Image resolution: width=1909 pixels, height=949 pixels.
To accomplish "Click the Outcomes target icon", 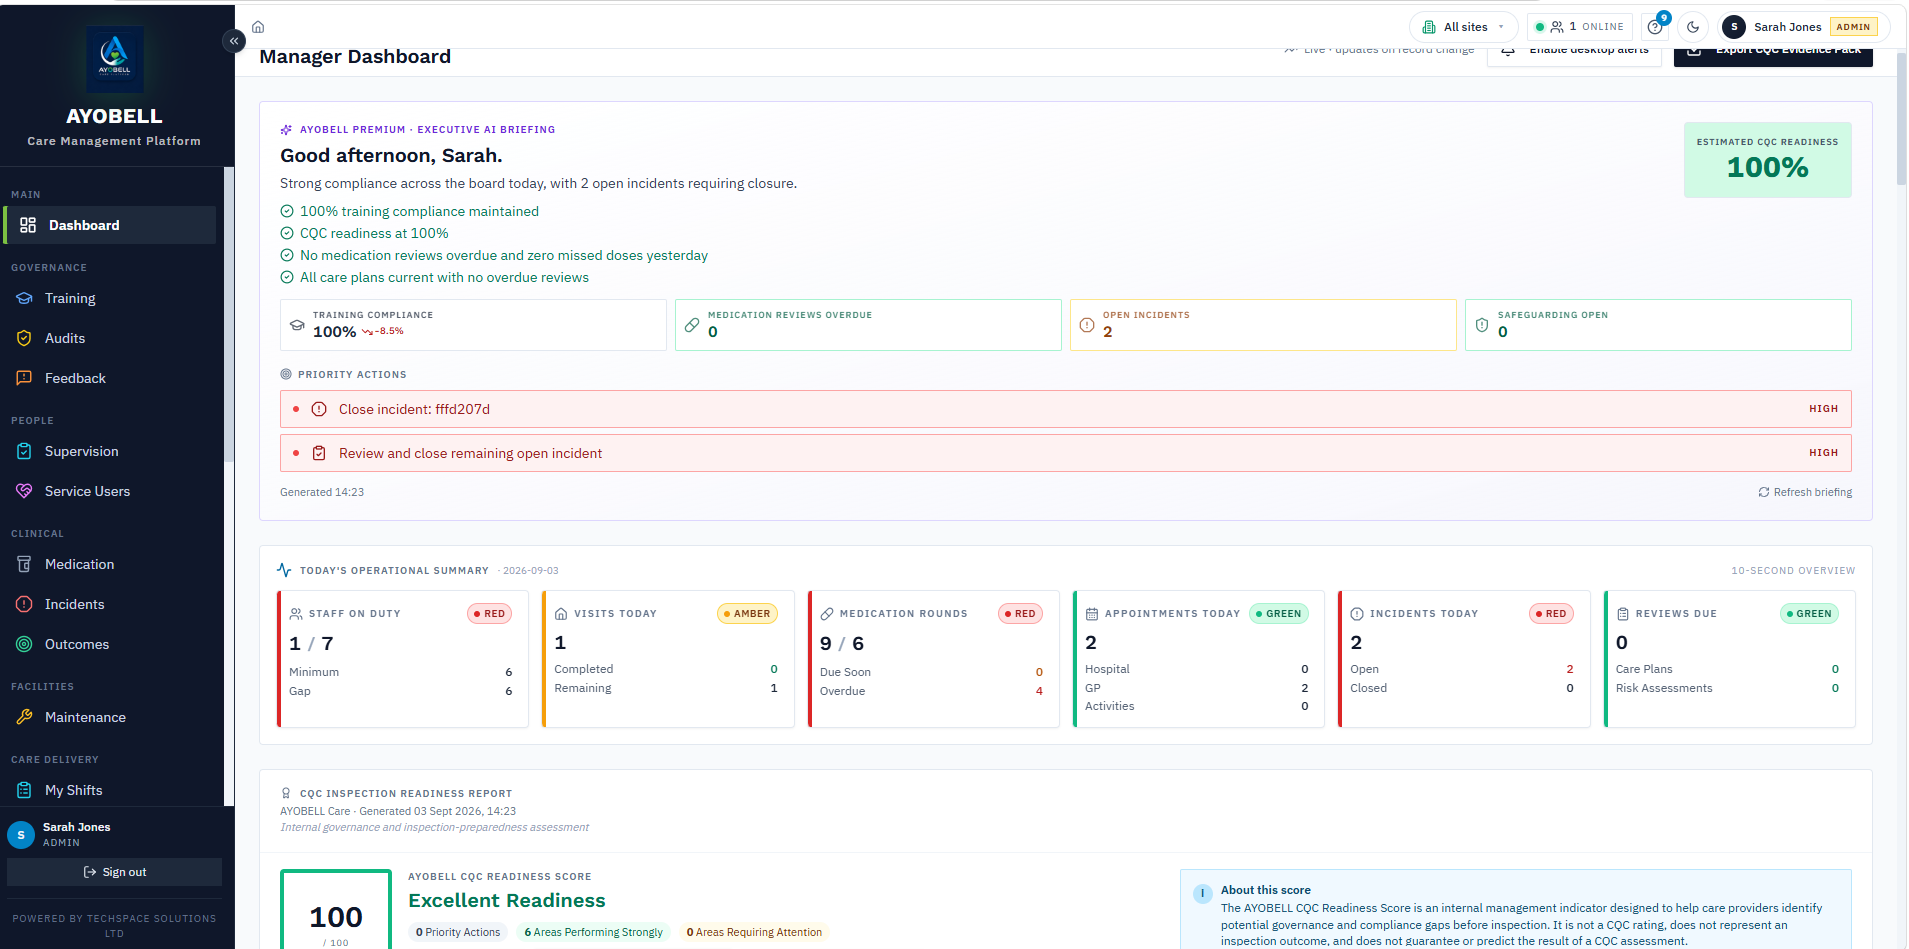I will (x=25, y=644).
